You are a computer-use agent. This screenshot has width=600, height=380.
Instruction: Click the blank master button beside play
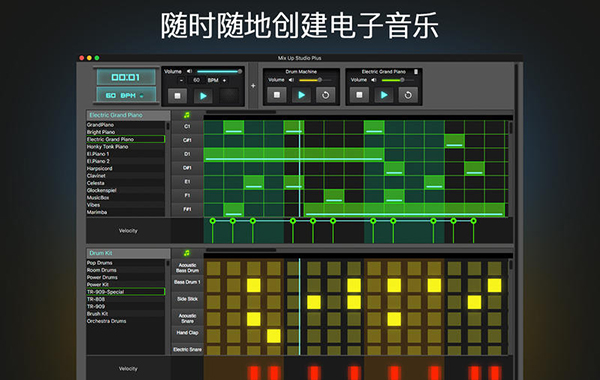229,96
